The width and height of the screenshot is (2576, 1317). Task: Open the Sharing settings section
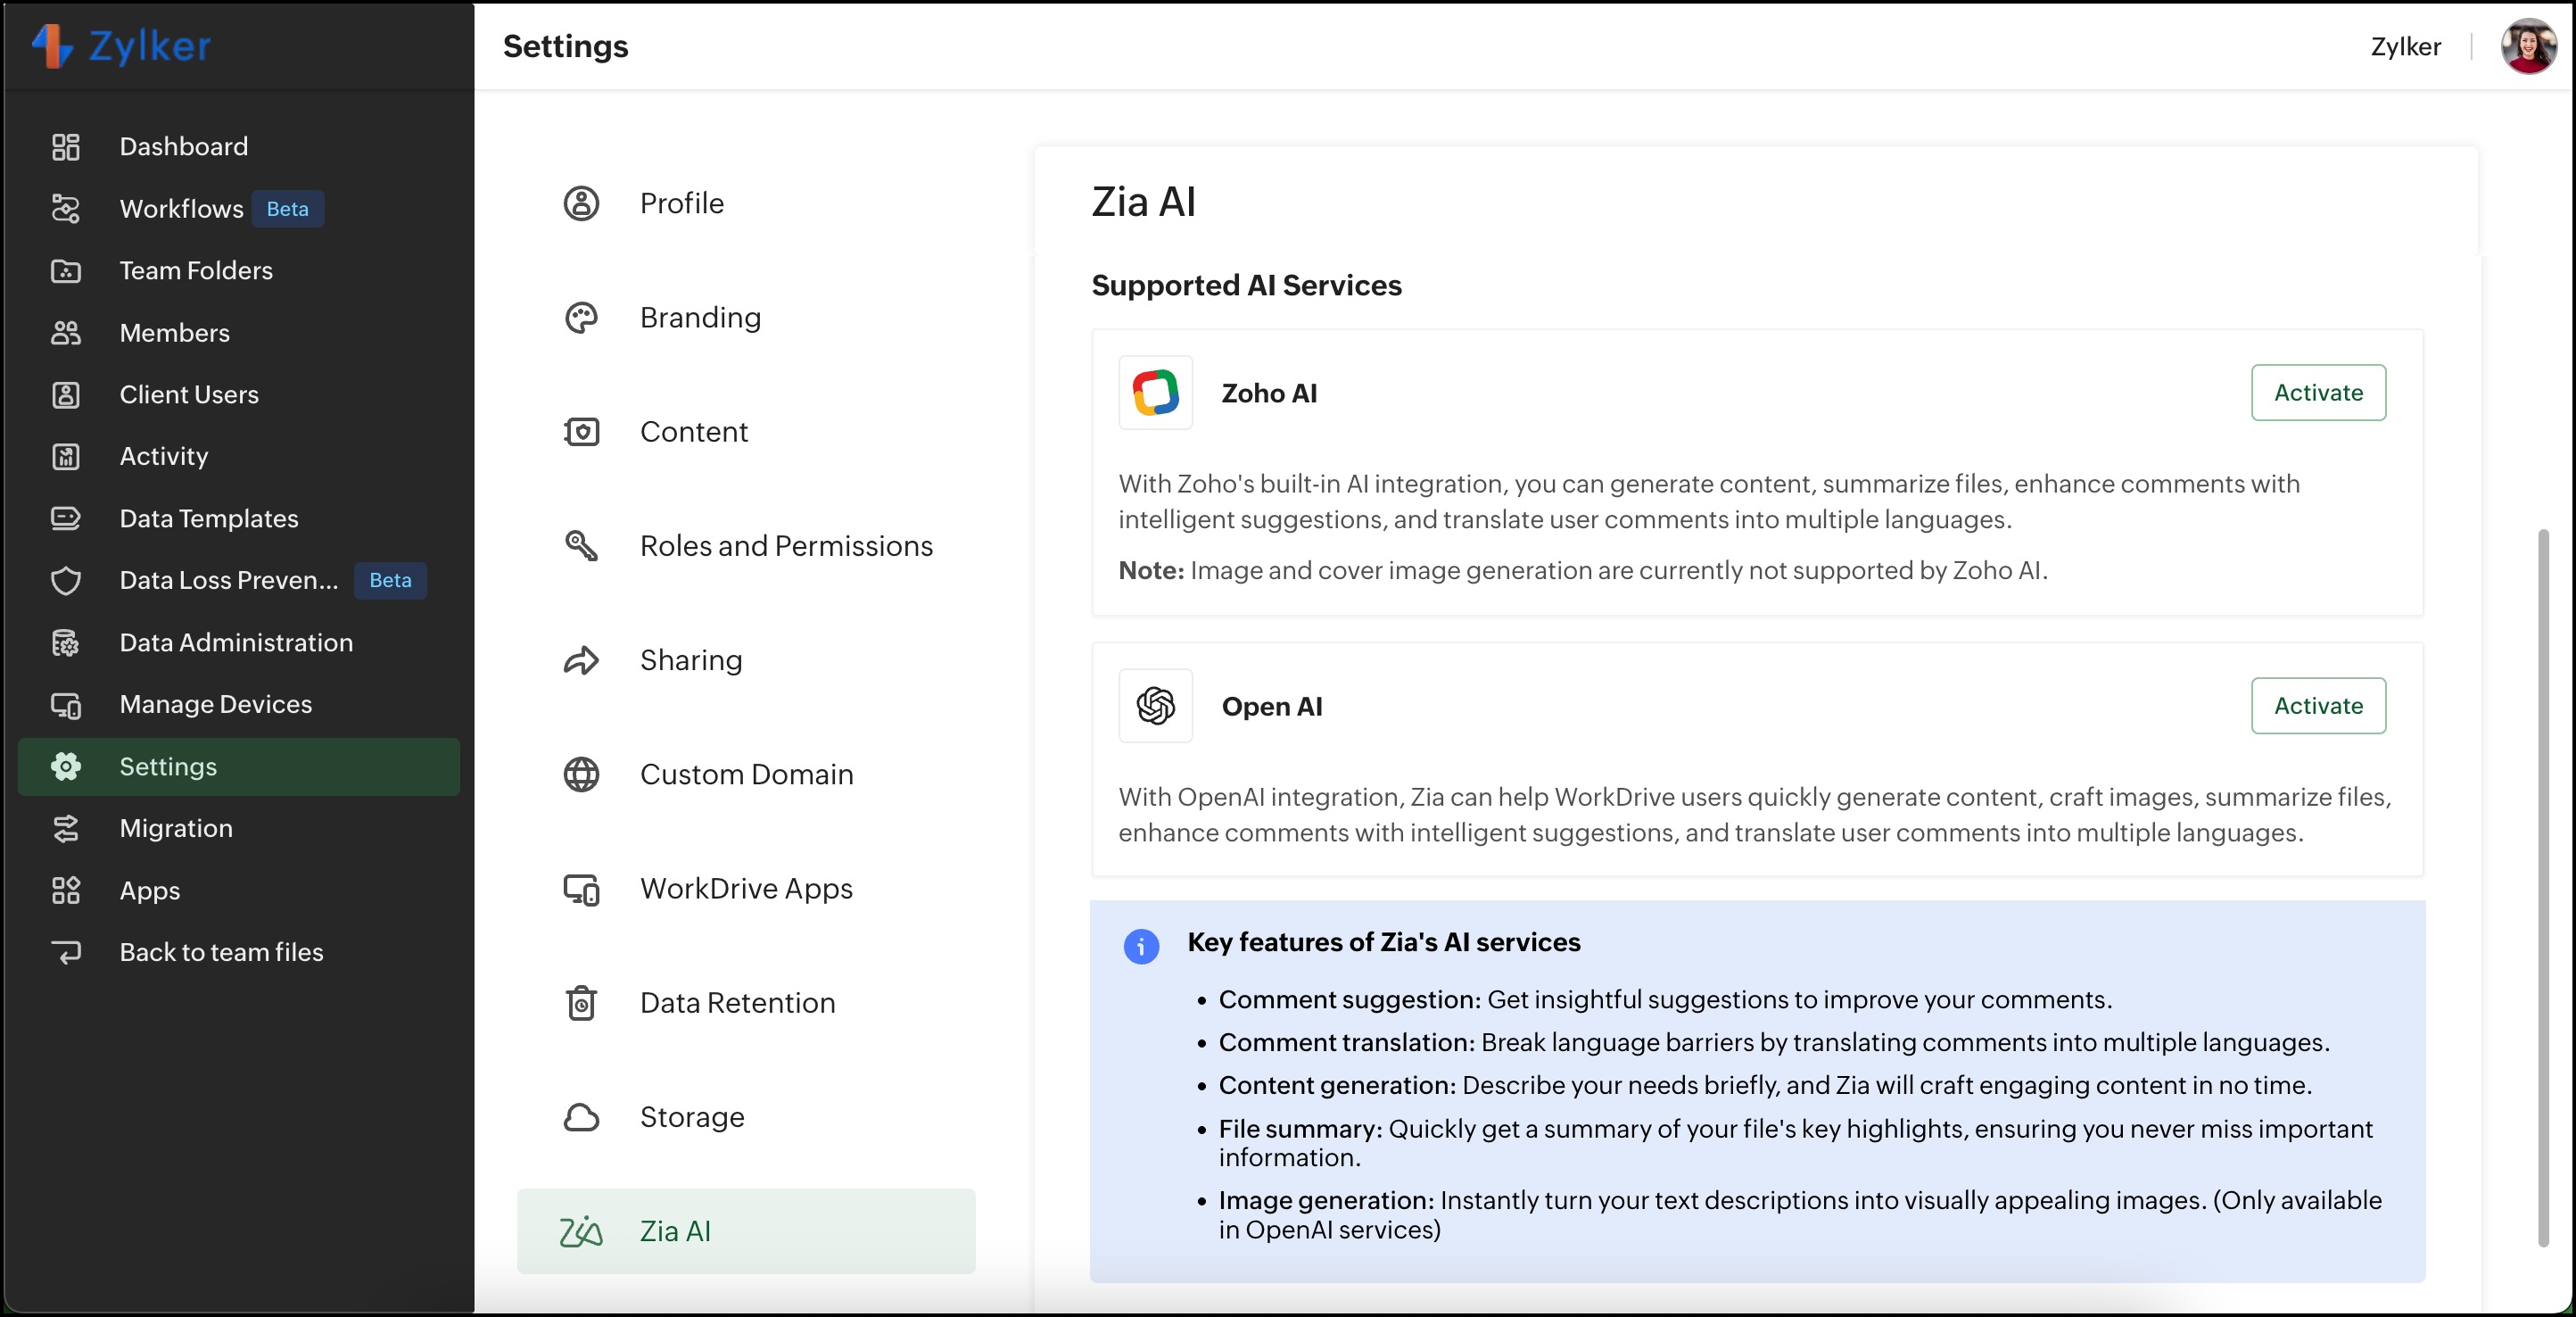690,660
